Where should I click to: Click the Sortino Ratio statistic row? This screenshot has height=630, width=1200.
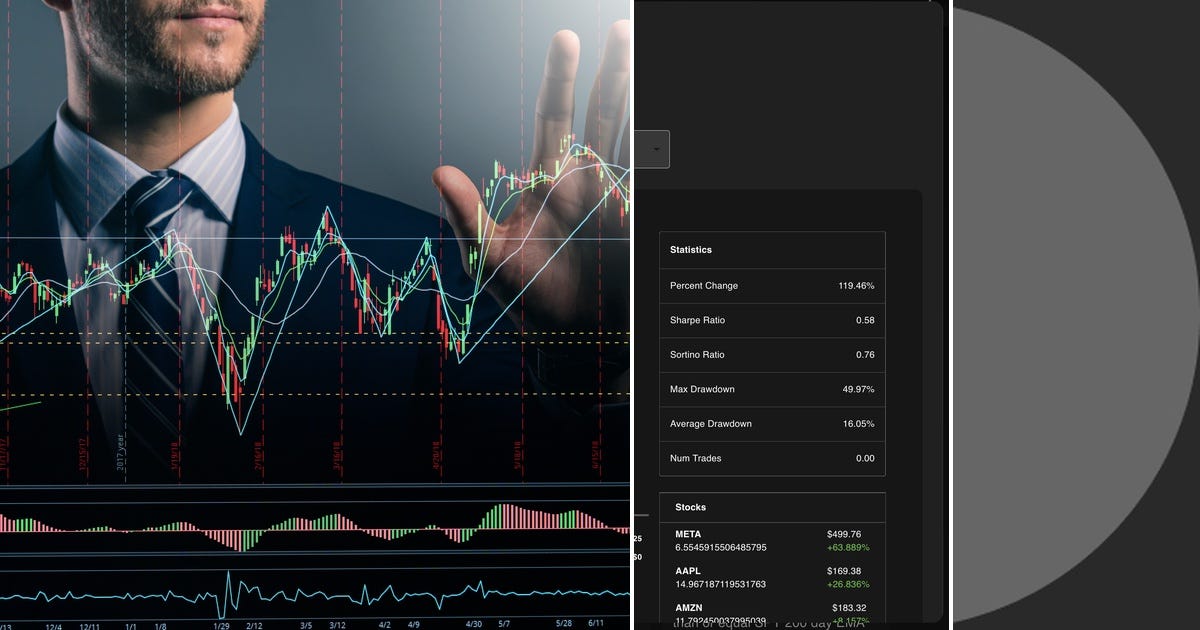[772, 355]
